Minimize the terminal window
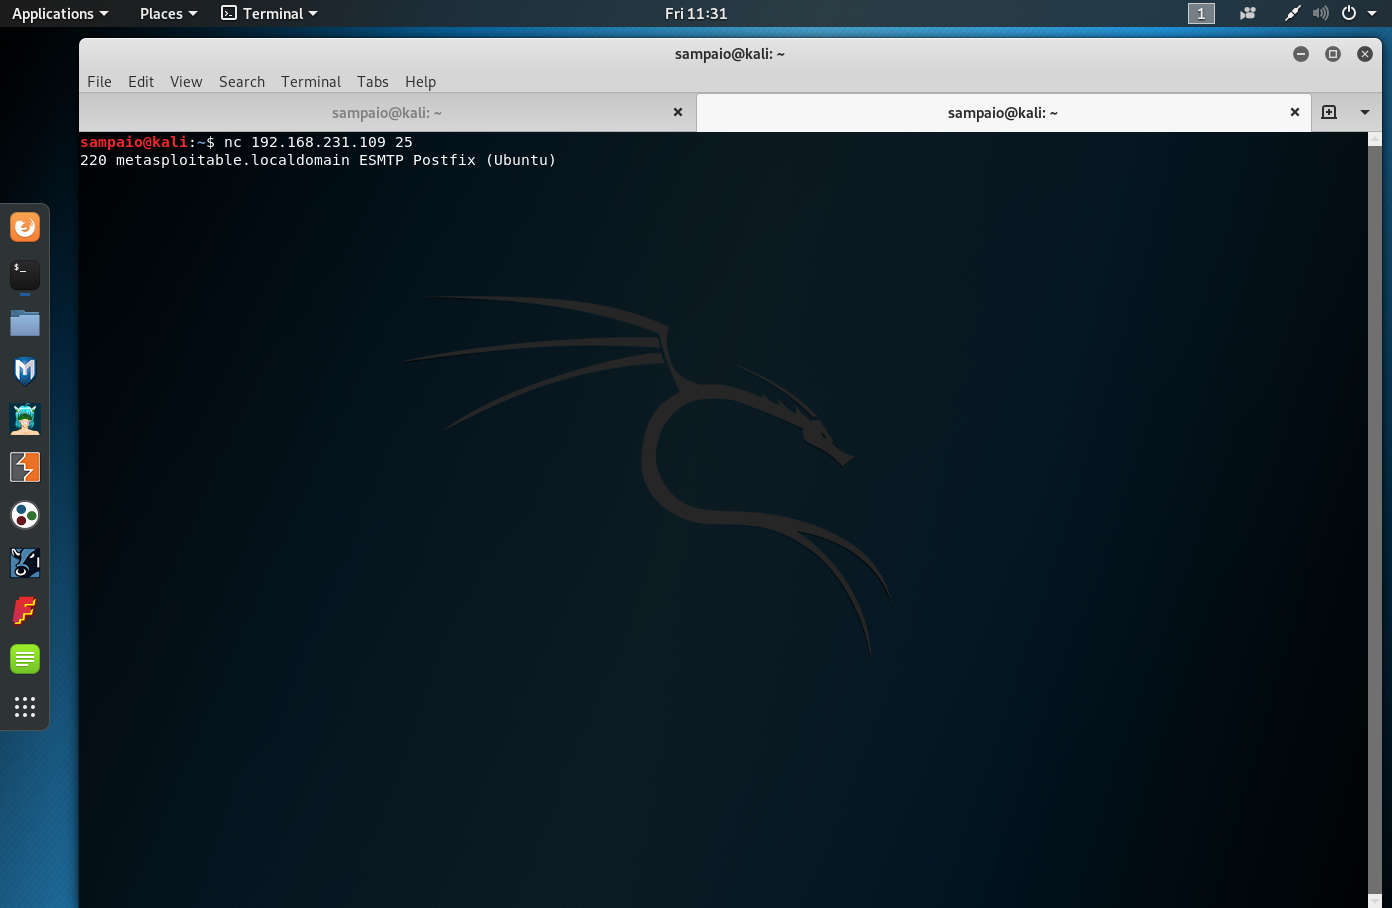 [x=1301, y=54]
